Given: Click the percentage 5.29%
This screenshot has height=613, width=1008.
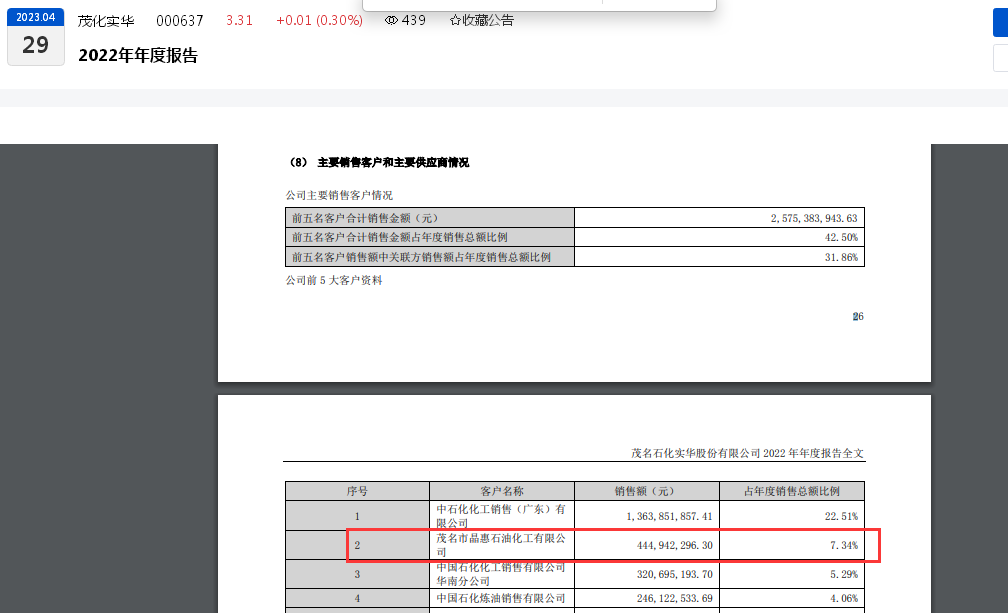Looking at the screenshot, I should 844,574.
